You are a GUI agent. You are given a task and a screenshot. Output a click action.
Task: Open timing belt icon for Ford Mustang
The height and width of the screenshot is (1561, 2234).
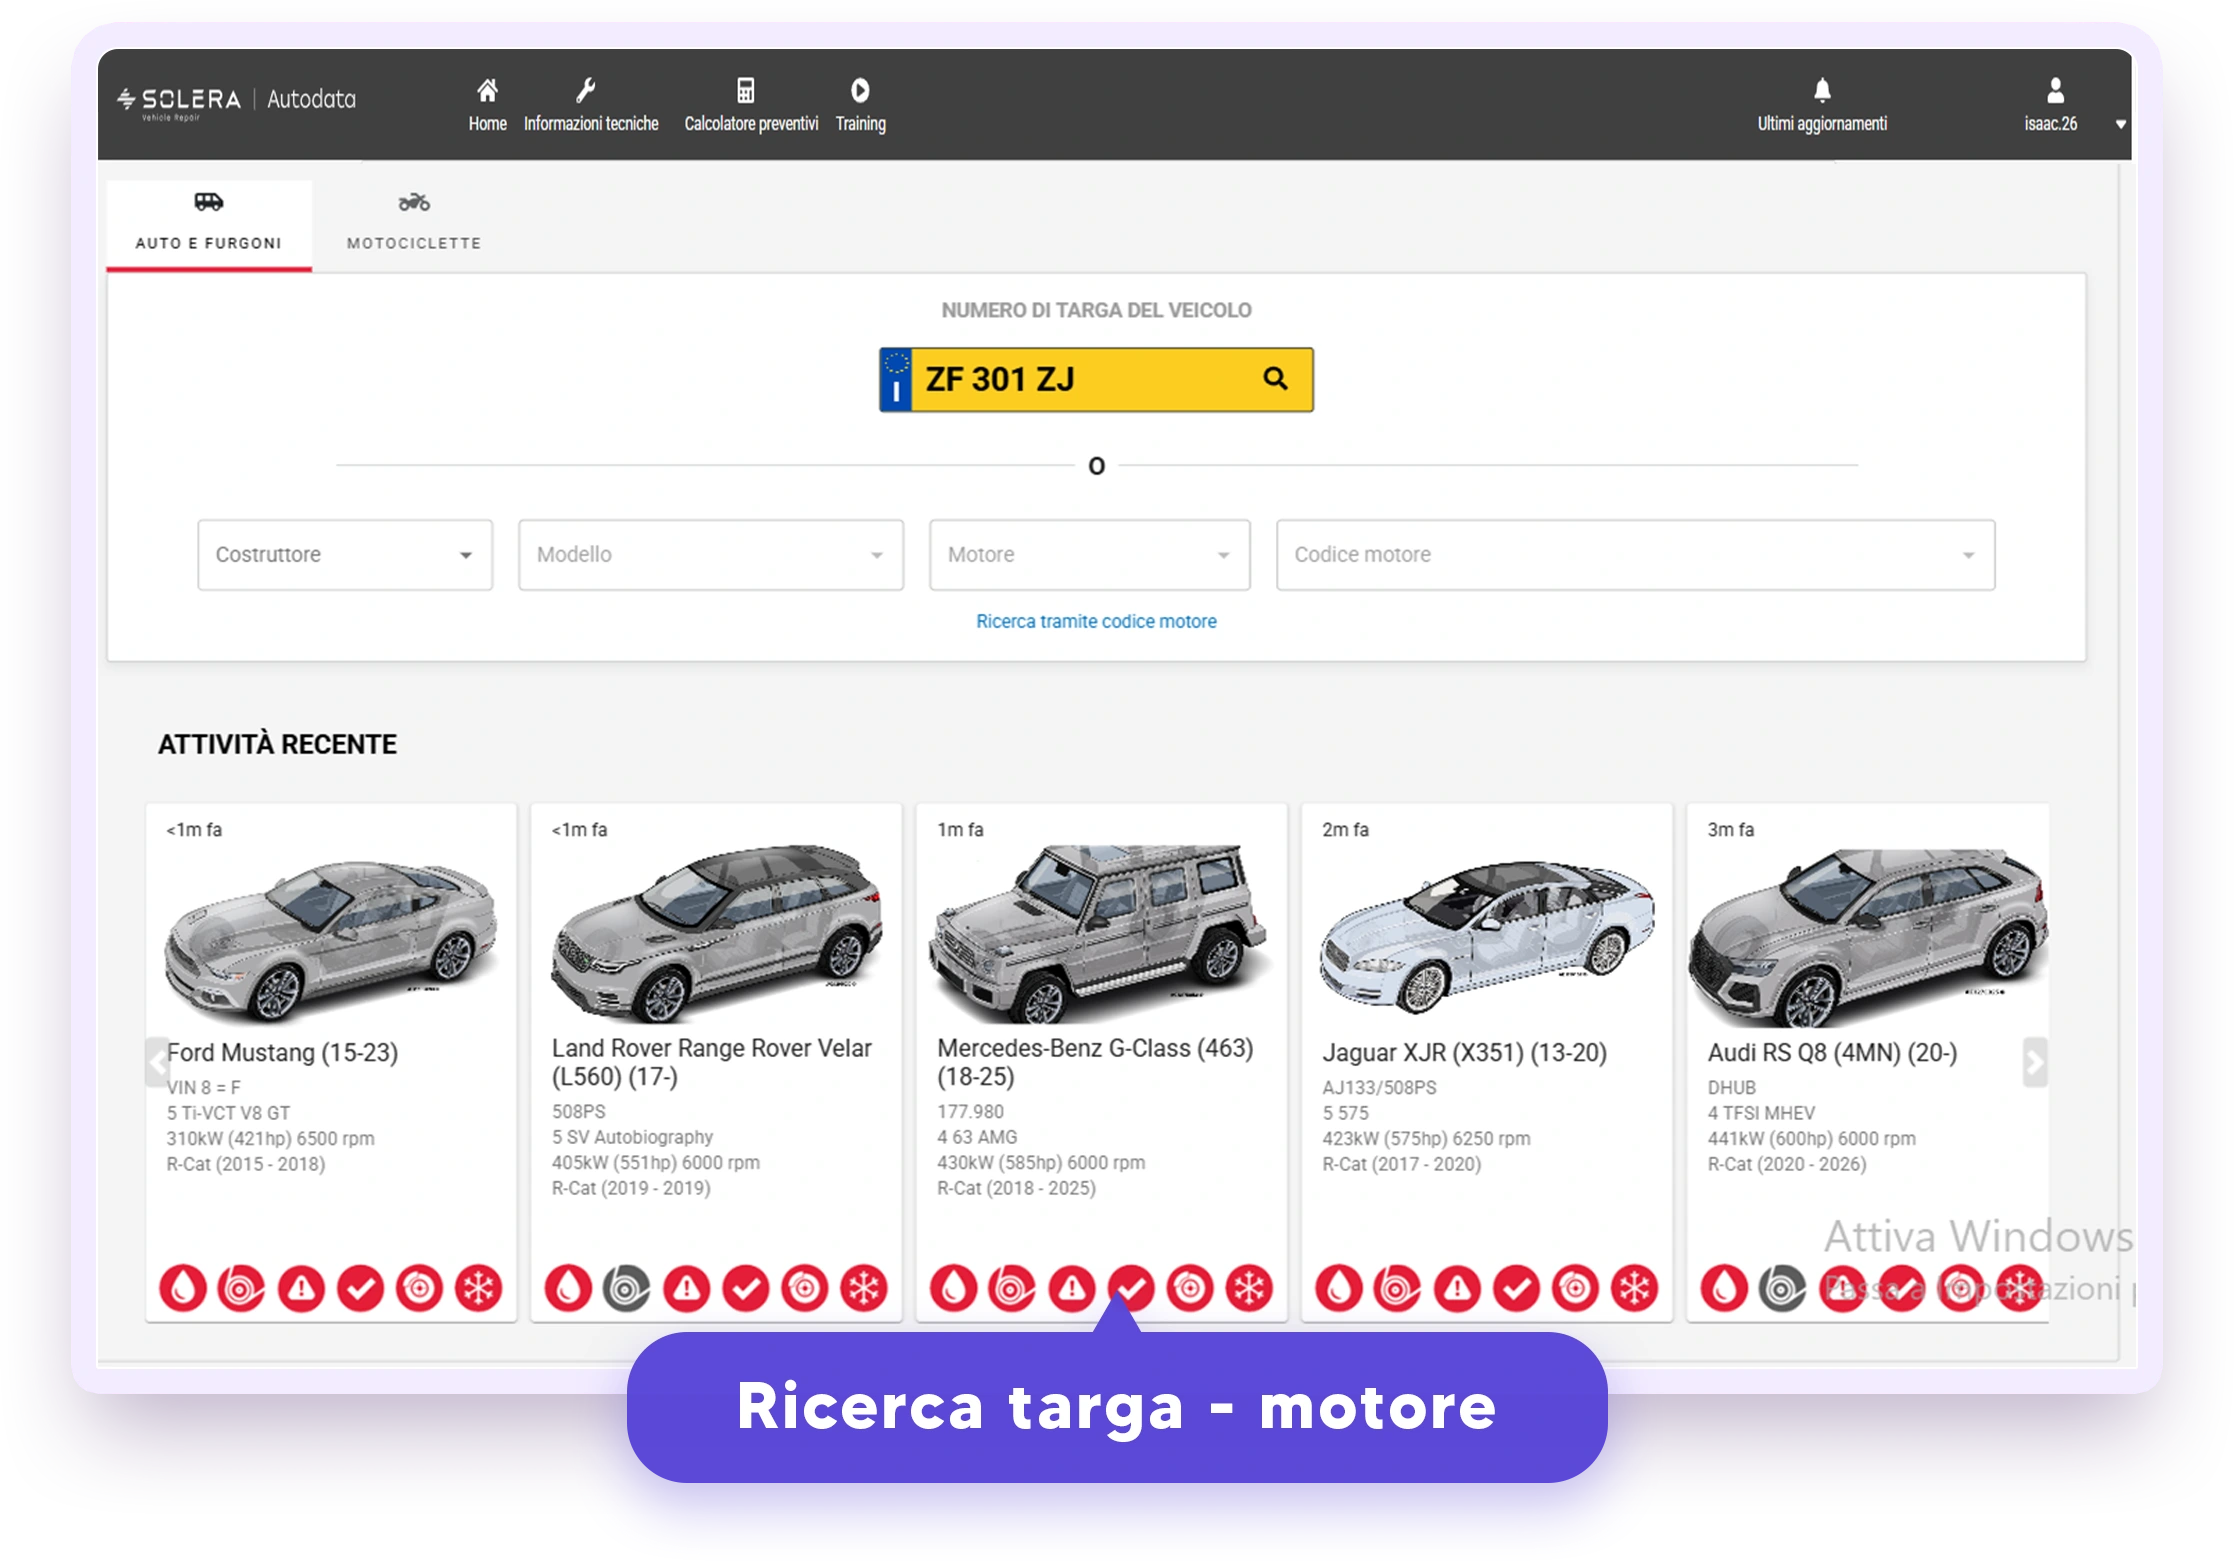coord(242,1288)
